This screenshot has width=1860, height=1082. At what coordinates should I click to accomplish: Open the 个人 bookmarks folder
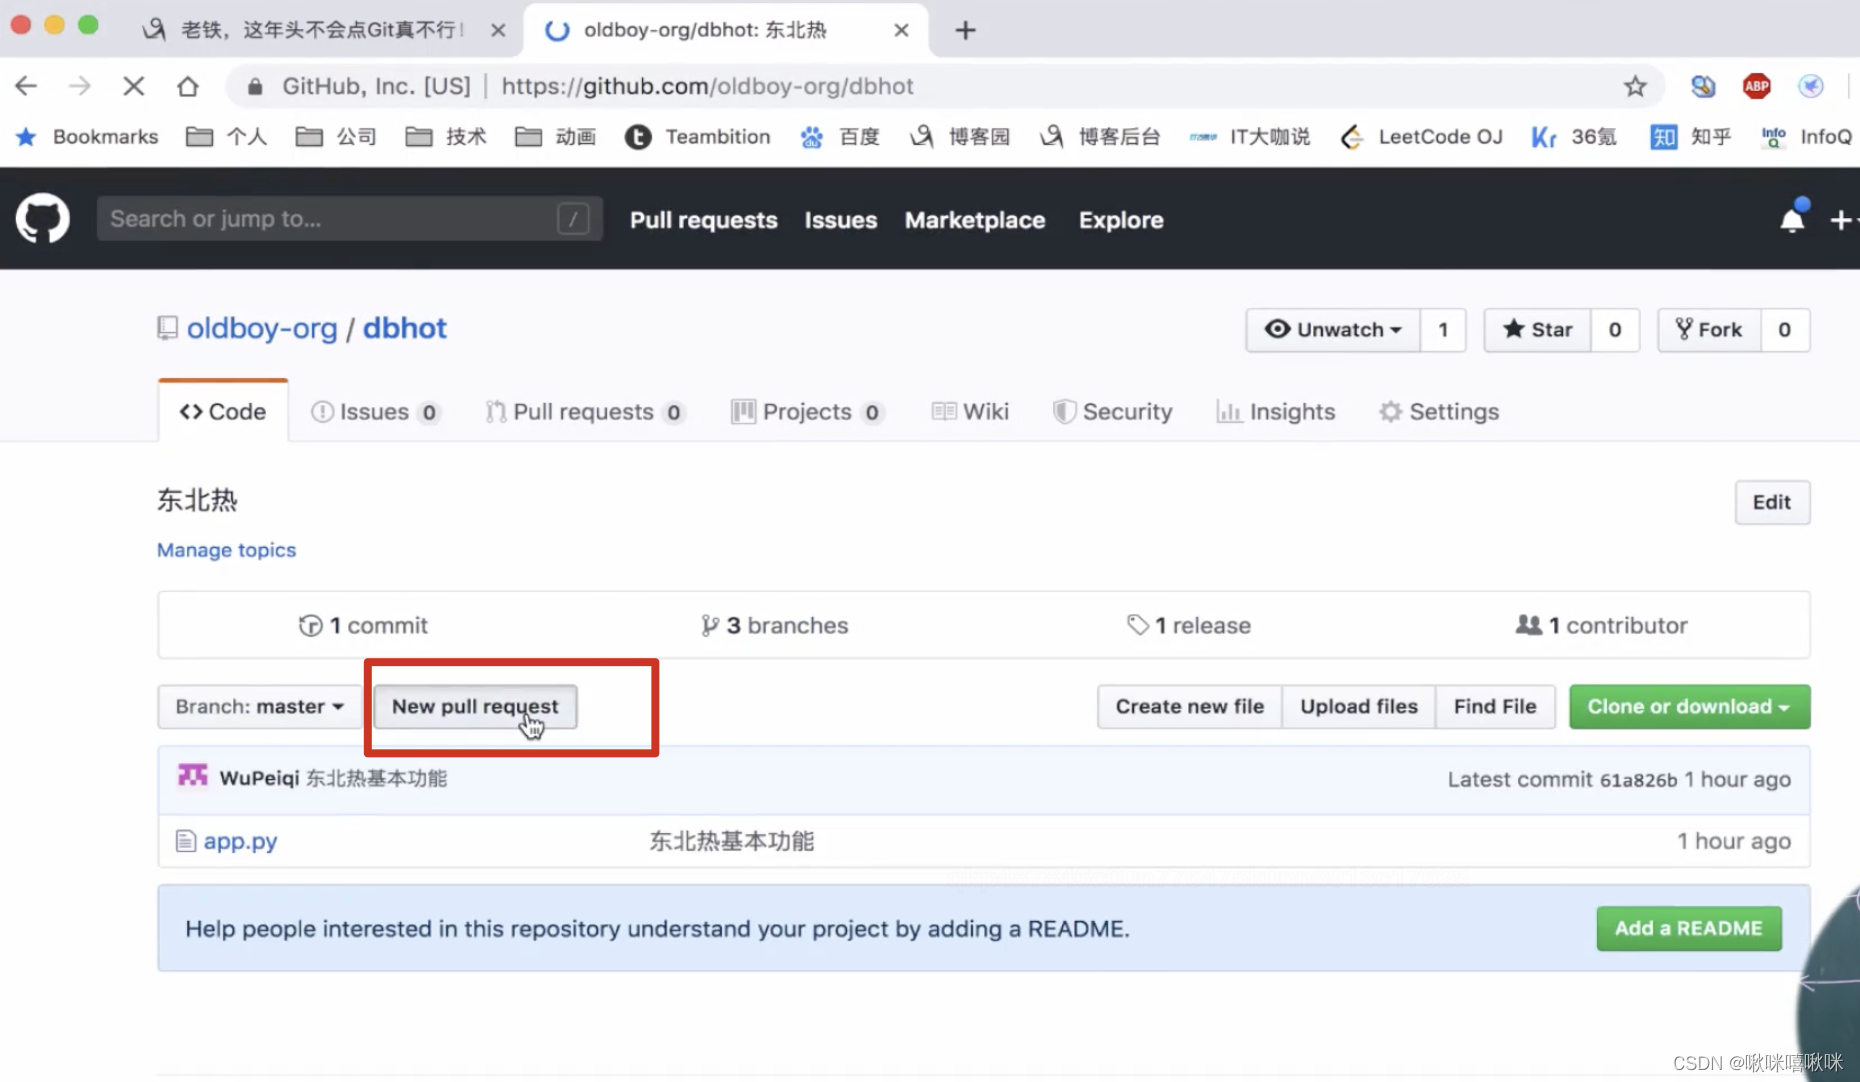coord(227,136)
